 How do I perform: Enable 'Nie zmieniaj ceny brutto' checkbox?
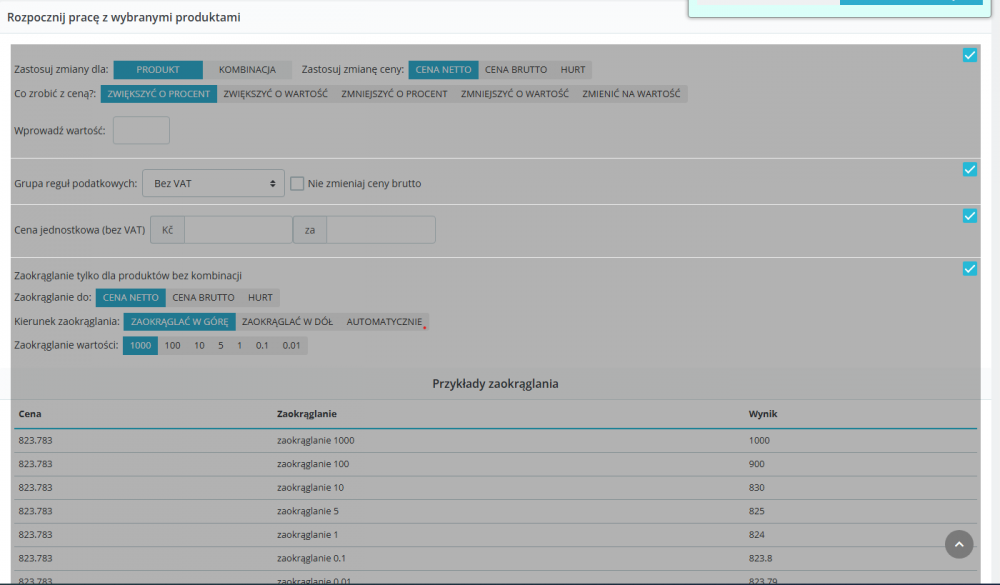pyautogui.click(x=297, y=184)
